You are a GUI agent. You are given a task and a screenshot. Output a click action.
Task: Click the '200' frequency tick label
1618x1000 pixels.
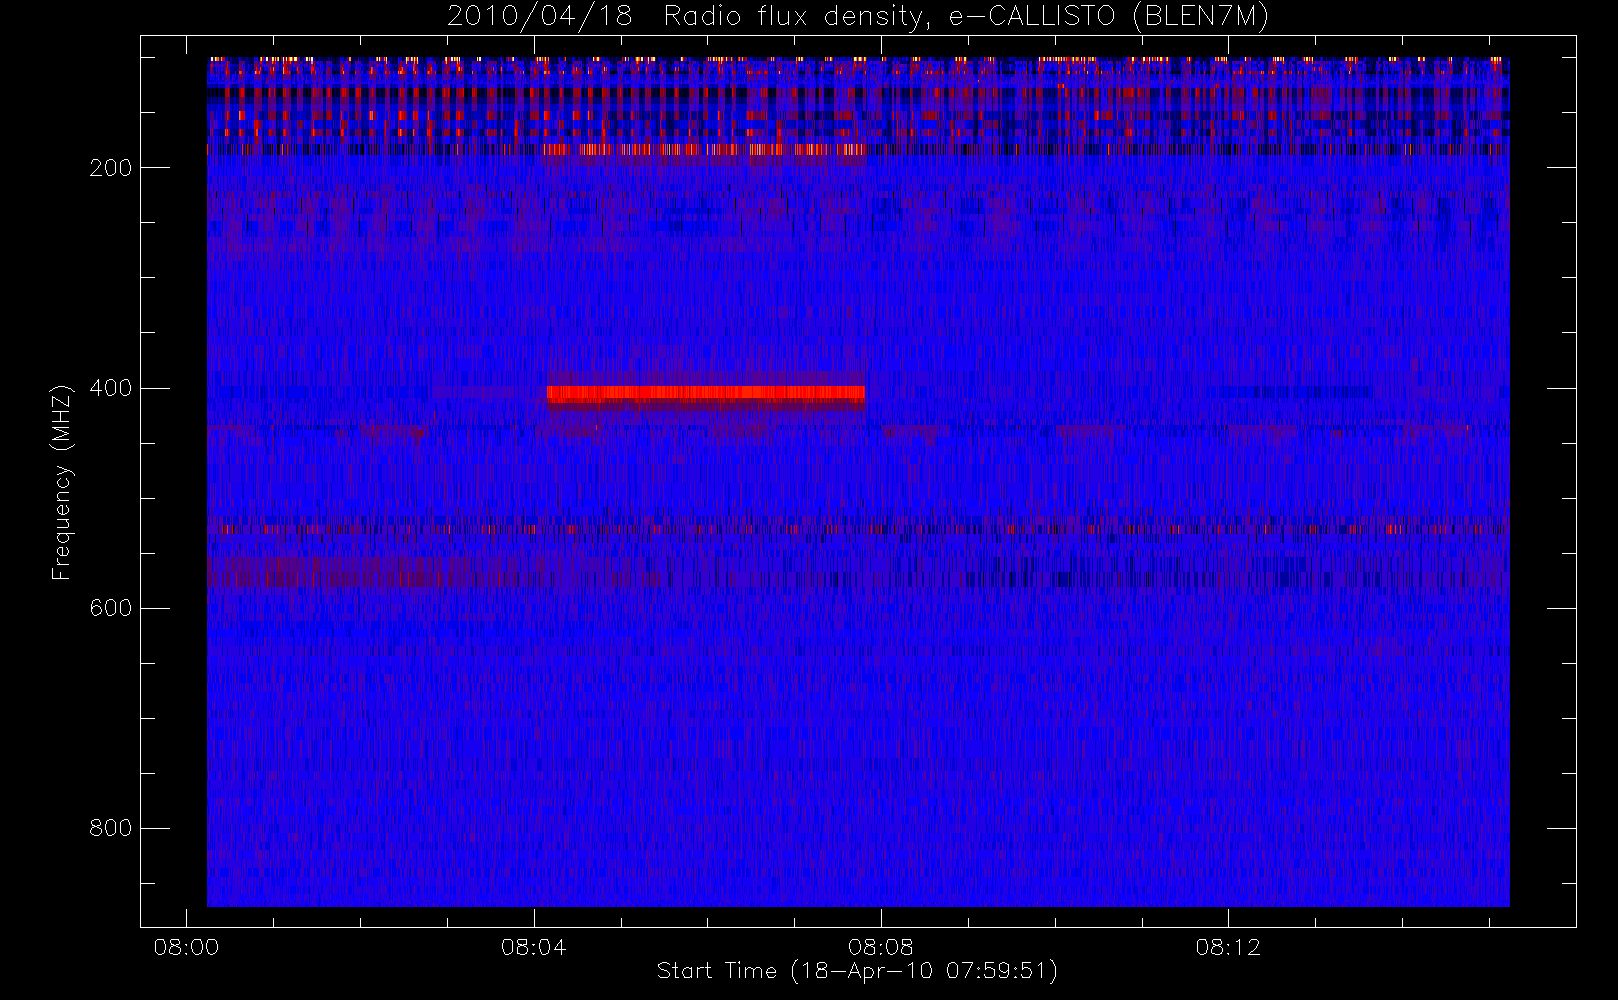pos(110,168)
